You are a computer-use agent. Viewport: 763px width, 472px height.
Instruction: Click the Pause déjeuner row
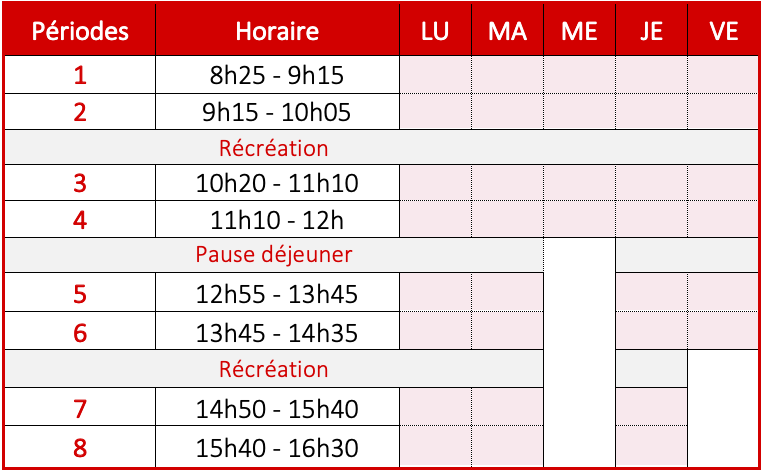click(x=273, y=255)
